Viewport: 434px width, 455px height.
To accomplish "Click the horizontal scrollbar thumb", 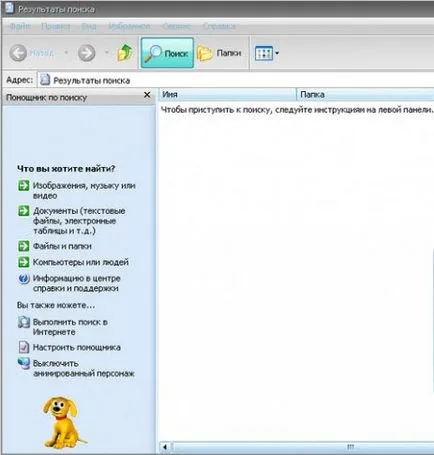I will 303,447.
